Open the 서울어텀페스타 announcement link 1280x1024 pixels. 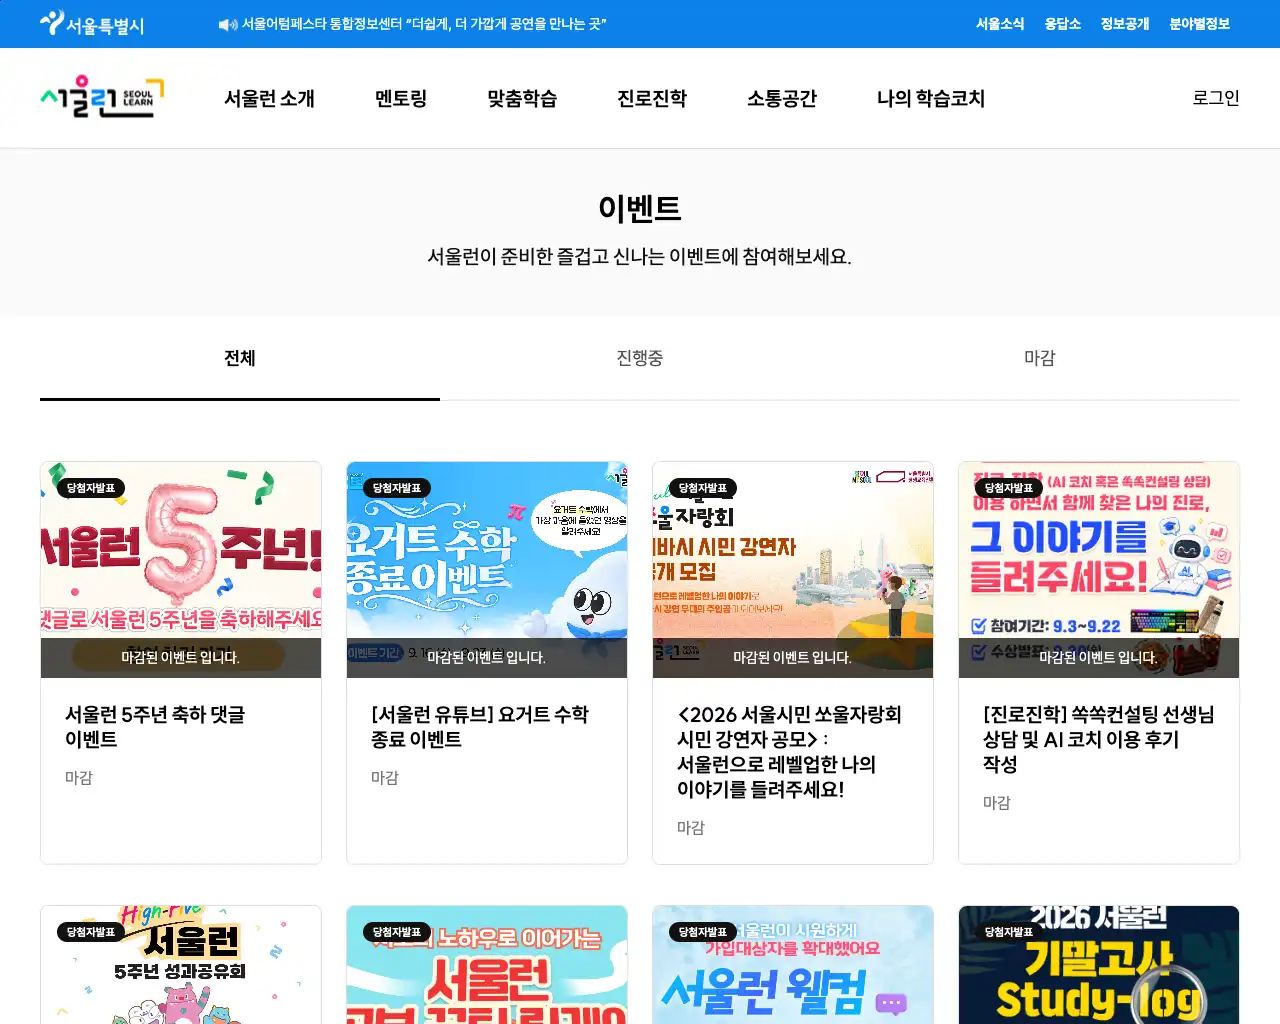[x=424, y=24]
